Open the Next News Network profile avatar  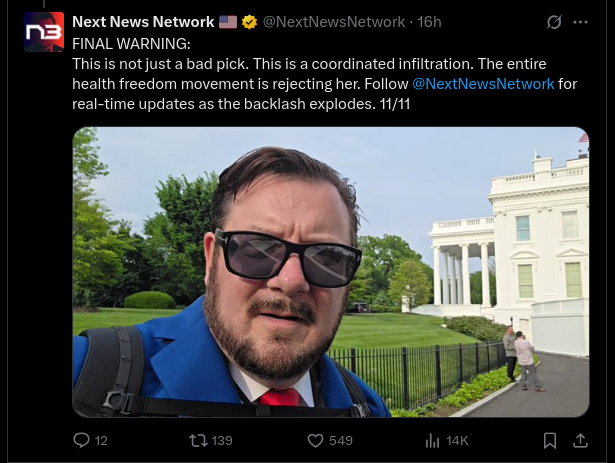tap(44, 32)
